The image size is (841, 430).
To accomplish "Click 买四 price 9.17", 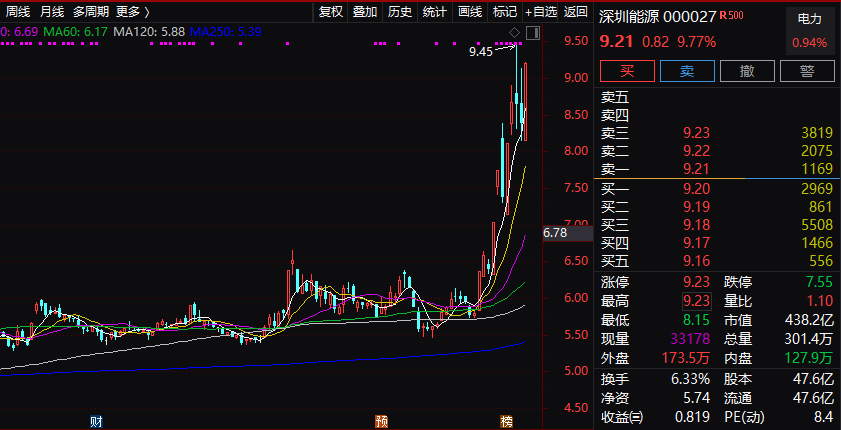I will [x=696, y=243].
